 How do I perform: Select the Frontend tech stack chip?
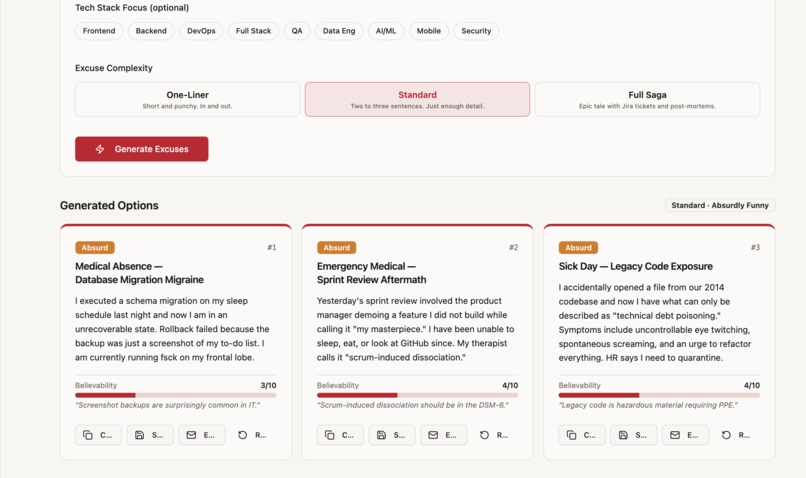click(x=99, y=31)
